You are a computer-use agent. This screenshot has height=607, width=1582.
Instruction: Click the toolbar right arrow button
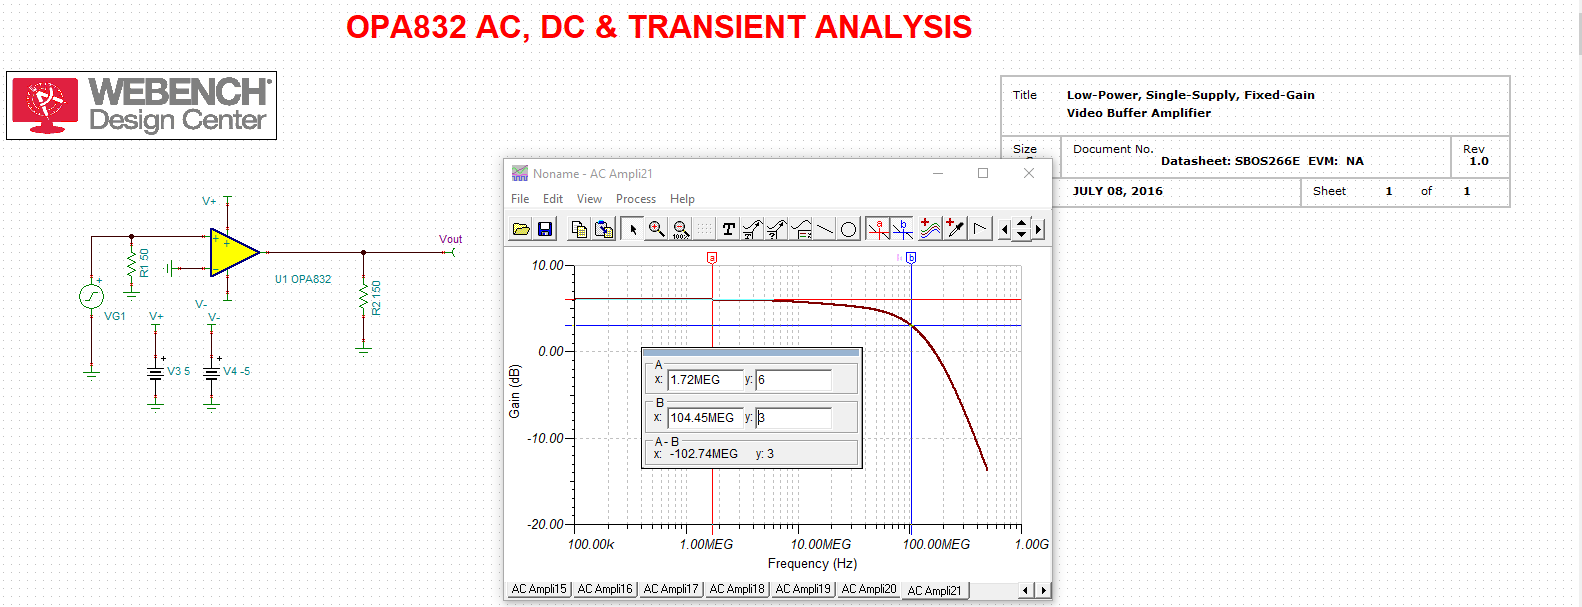click(x=1038, y=229)
